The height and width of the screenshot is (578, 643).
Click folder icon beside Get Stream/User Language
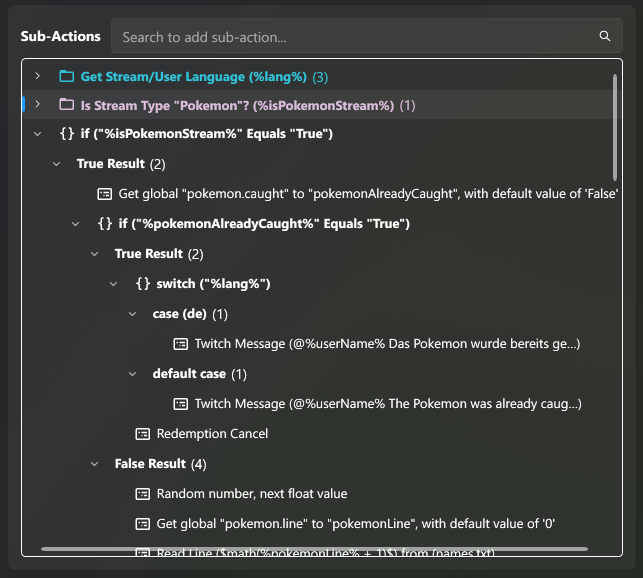[67, 76]
